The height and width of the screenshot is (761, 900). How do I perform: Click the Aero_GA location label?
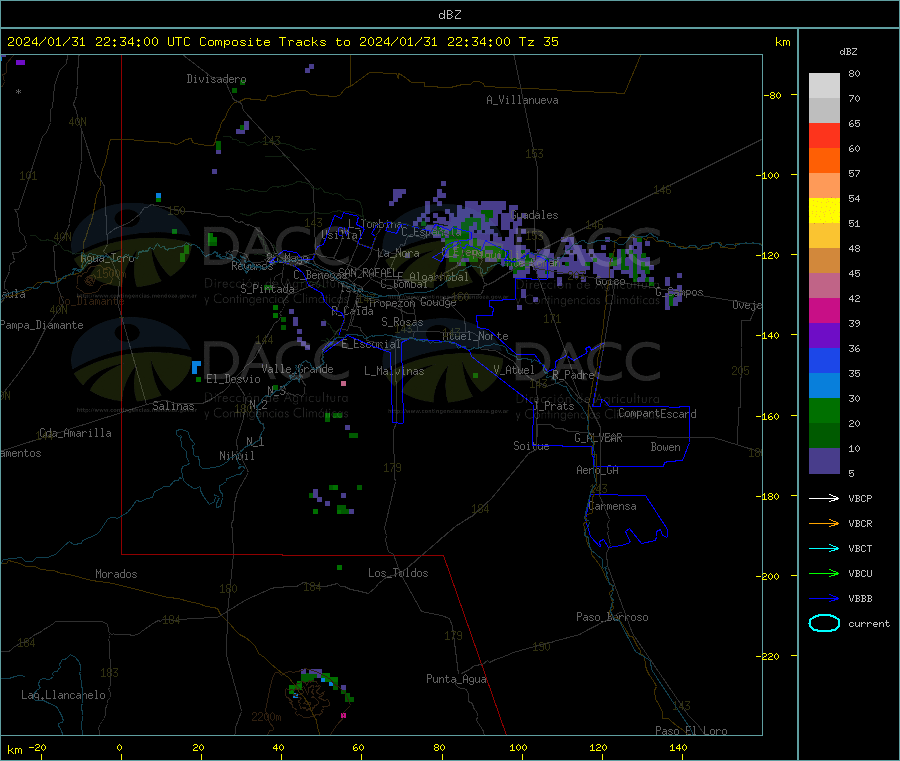[597, 470]
